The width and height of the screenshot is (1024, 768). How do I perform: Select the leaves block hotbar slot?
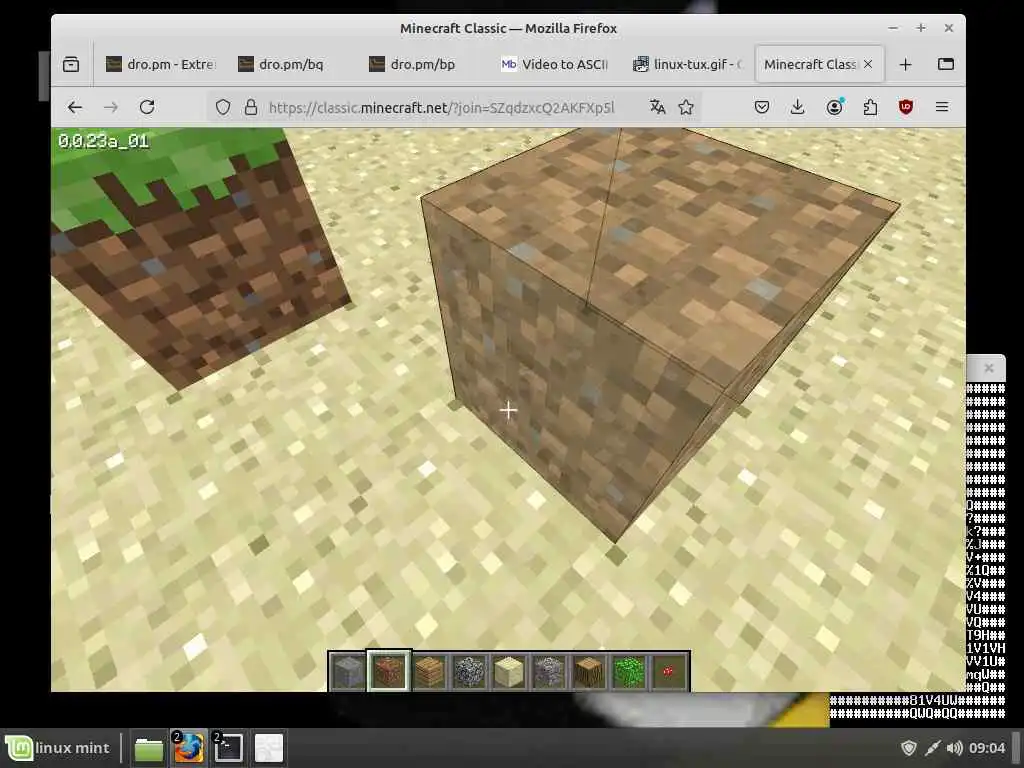[x=628, y=671]
